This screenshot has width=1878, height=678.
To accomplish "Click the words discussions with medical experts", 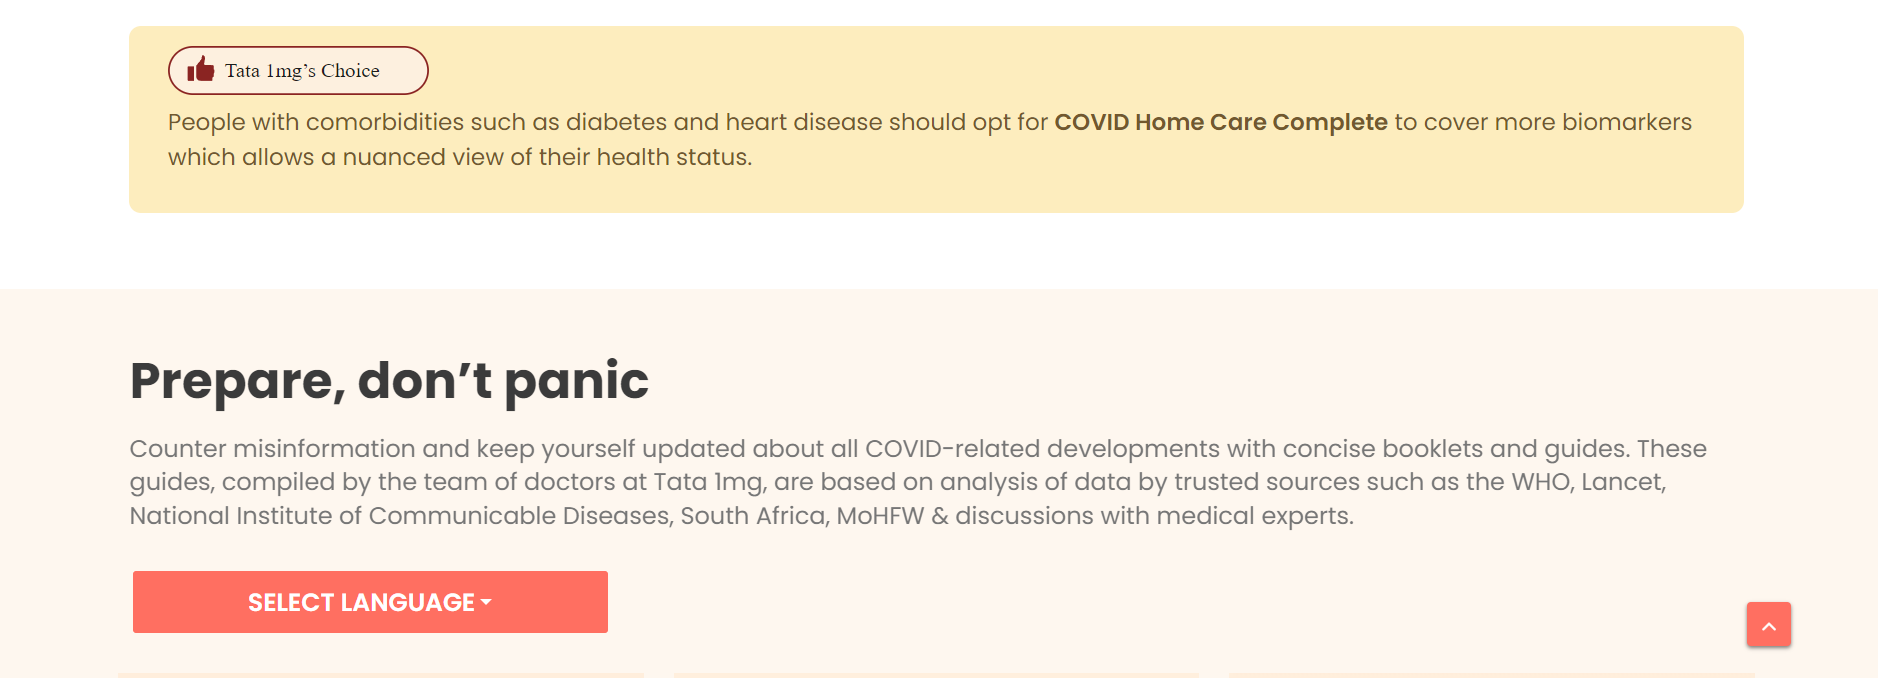I will (1154, 516).
